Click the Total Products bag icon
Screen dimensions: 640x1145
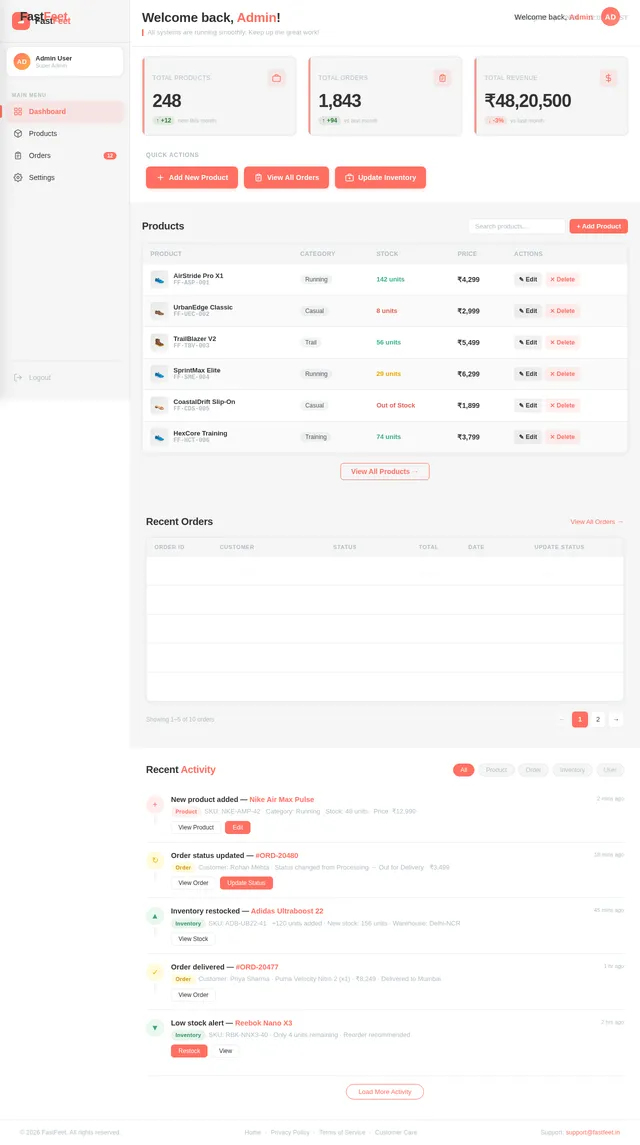coord(276,77)
